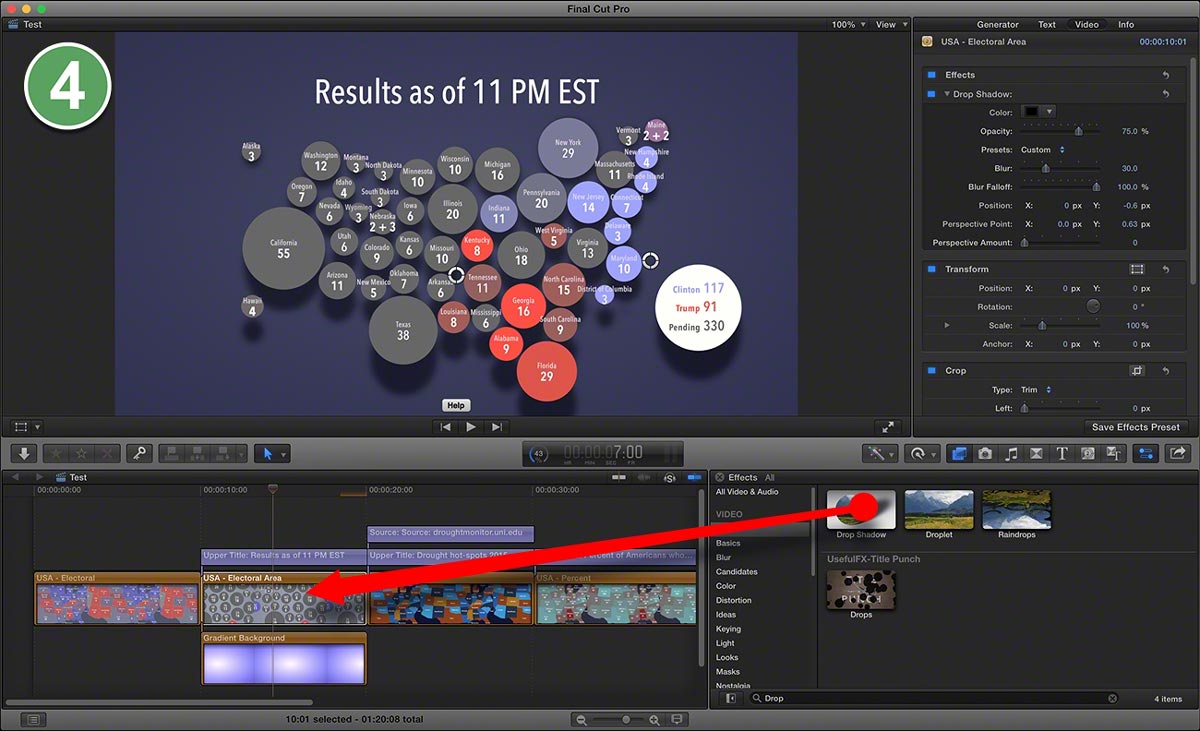Viewport: 1200px width, 731px height.
Task: Collapse the Drop Shadow disclosure triangle
Action: [x=947, y=94]
